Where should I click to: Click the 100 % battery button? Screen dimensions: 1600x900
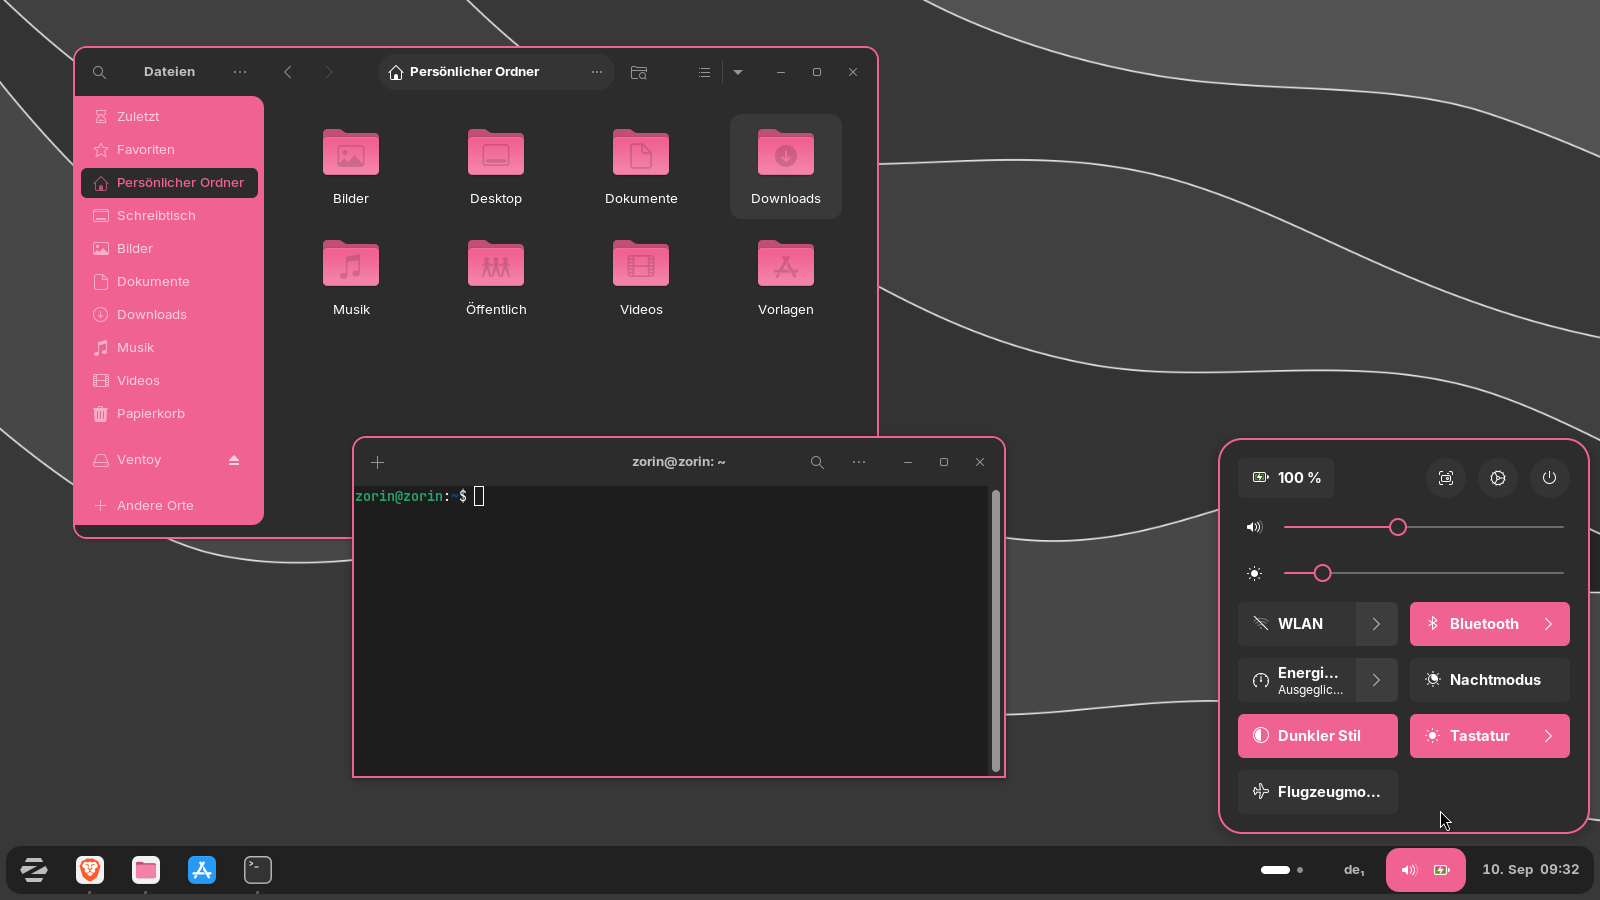click(x=1286, y=478)
